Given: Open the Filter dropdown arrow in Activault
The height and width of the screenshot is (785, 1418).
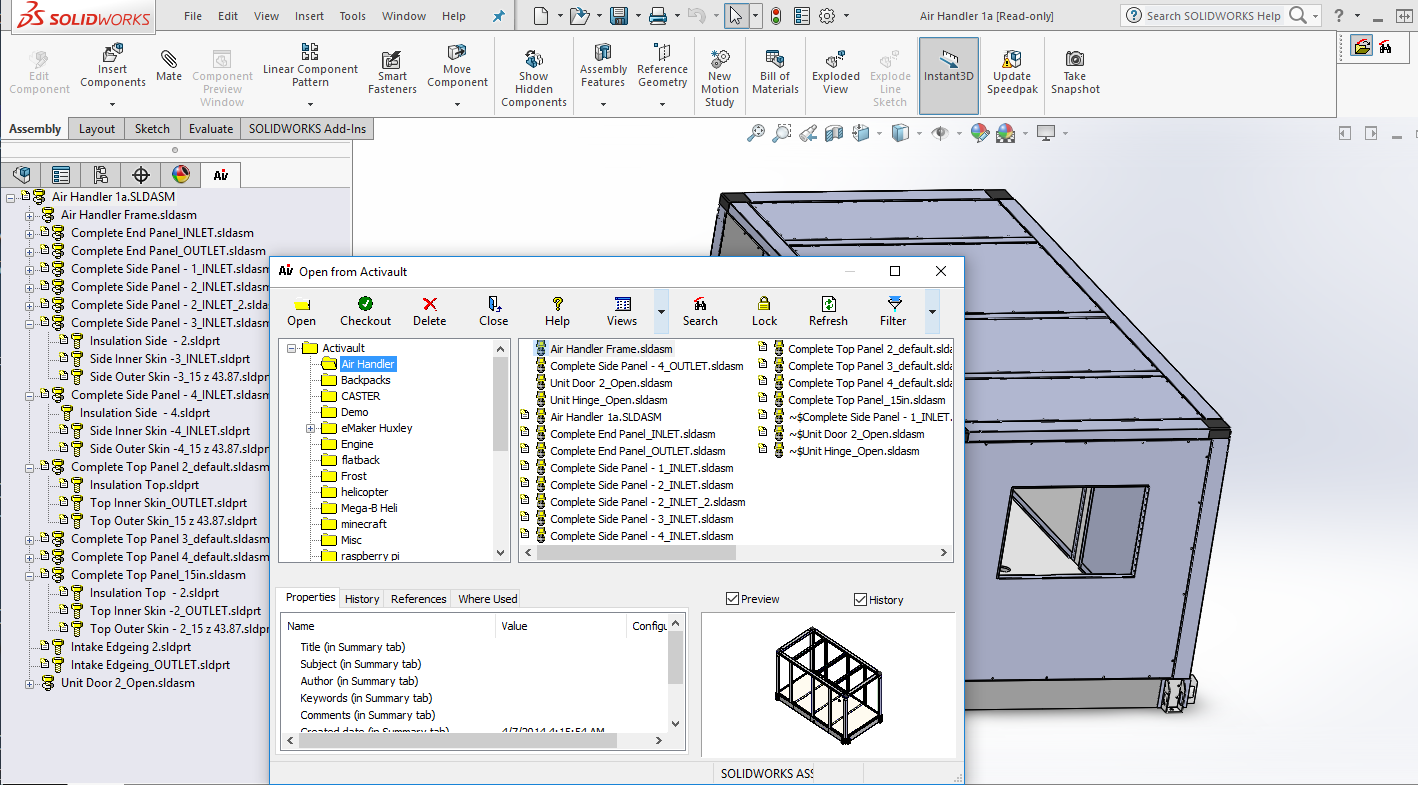Looking at the screenshot, I should point(932,312).
